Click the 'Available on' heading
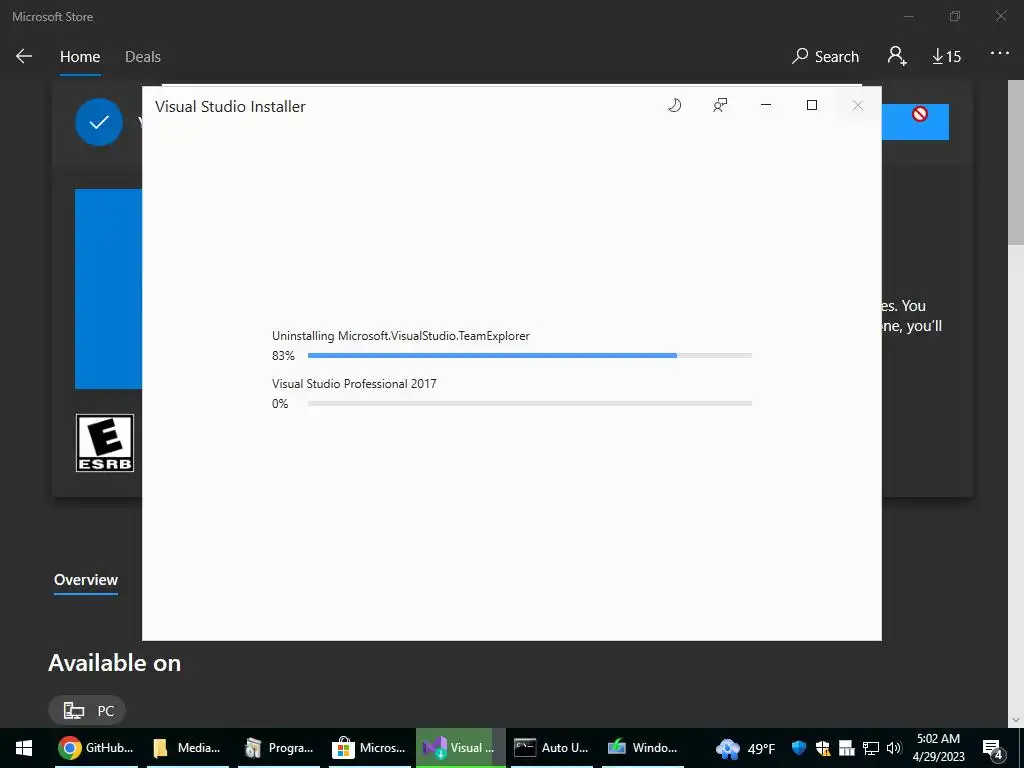The image size is (1024, 768). [x=114, y=663]
